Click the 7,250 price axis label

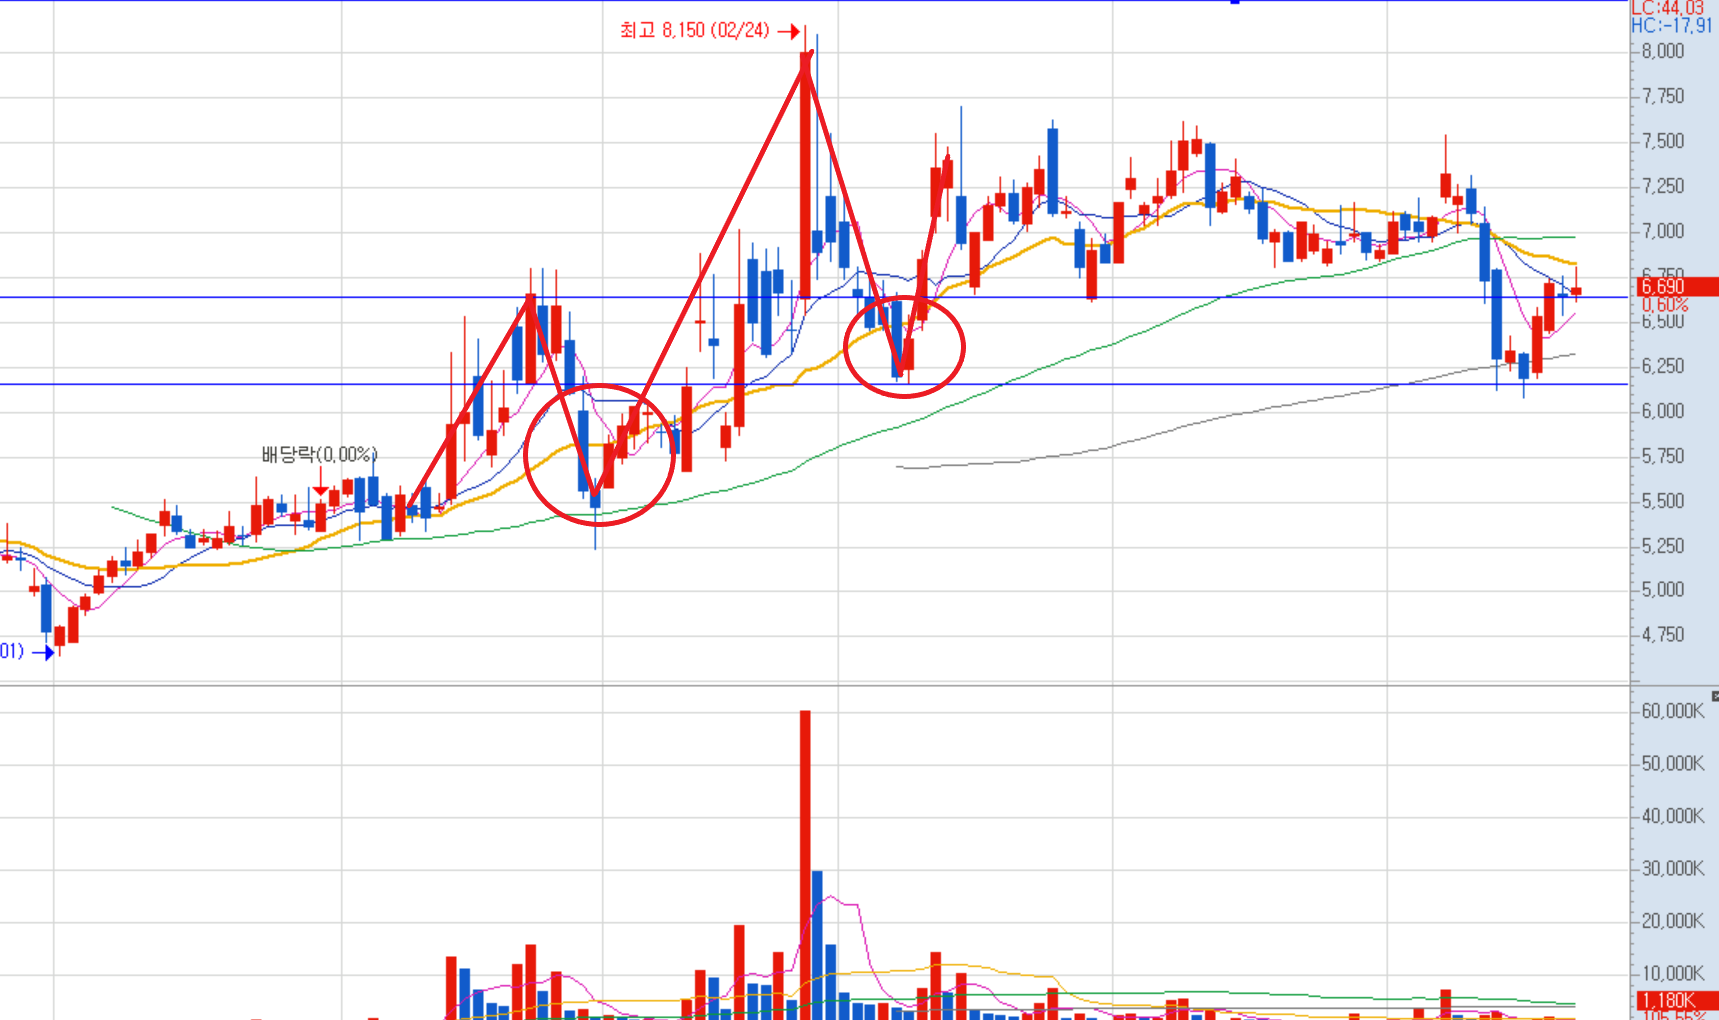coord(1663,187)
